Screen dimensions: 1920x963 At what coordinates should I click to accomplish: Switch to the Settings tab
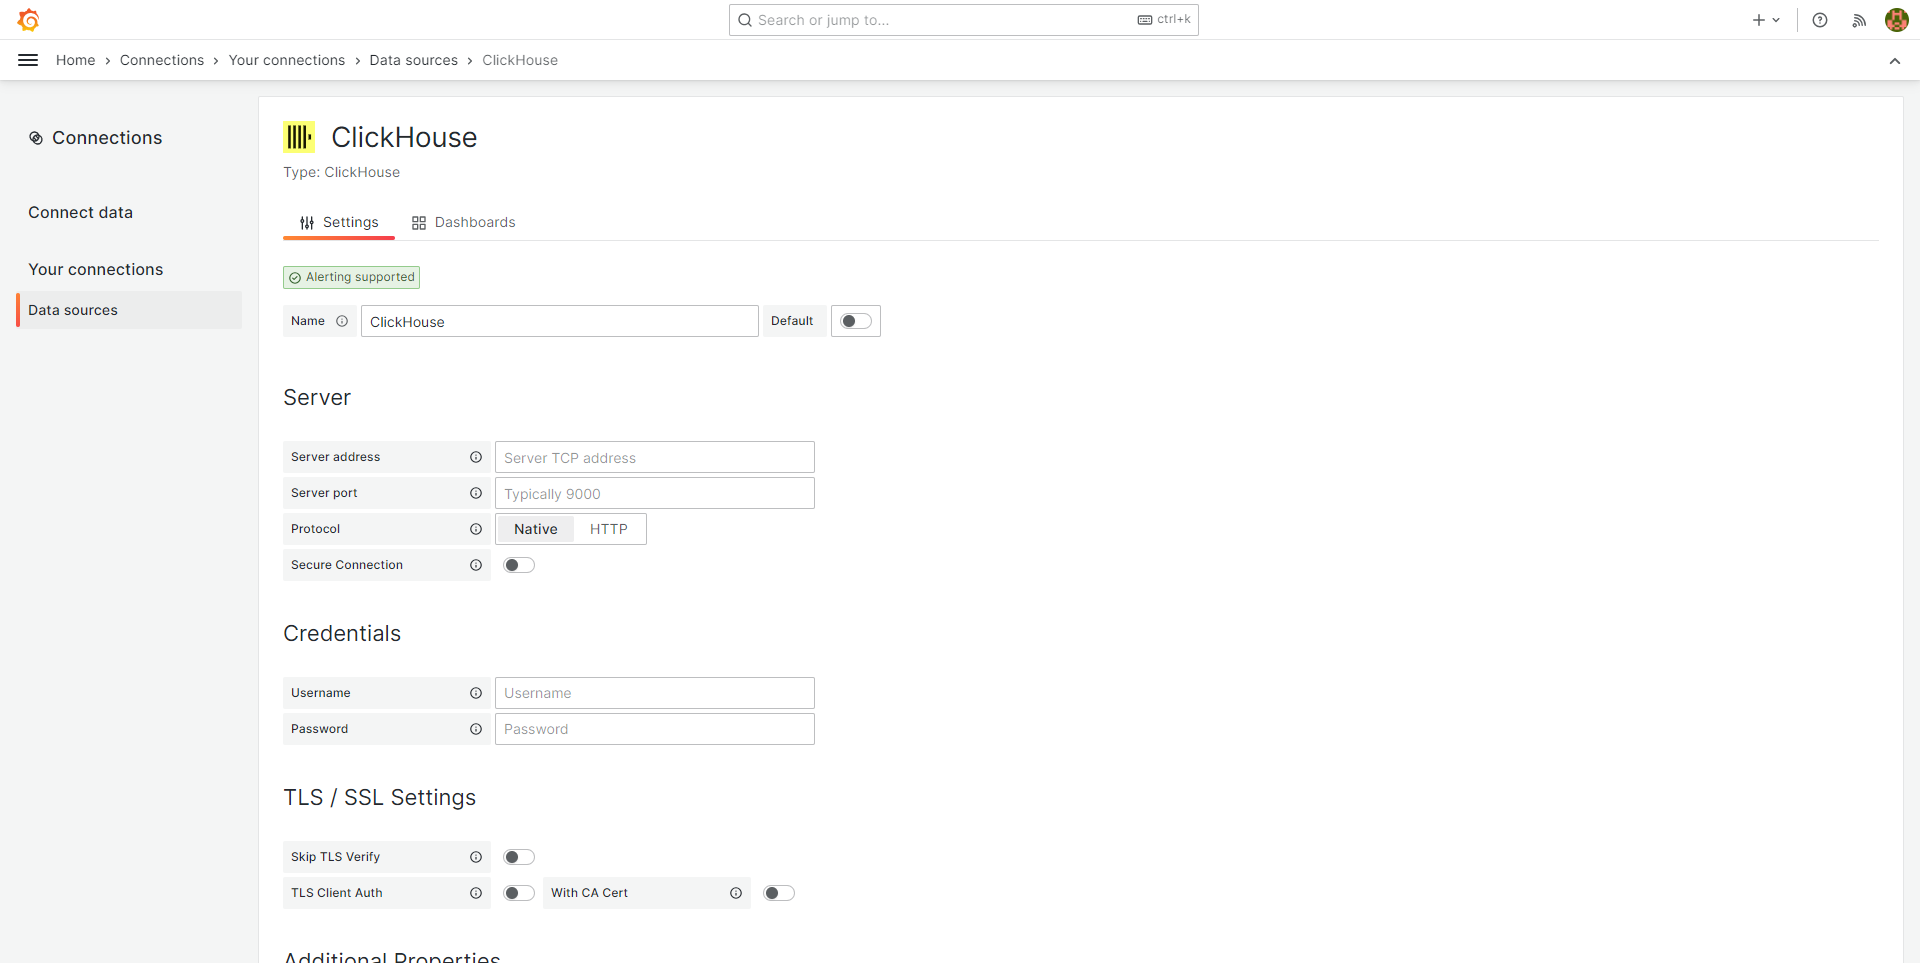tap(339, 222)
